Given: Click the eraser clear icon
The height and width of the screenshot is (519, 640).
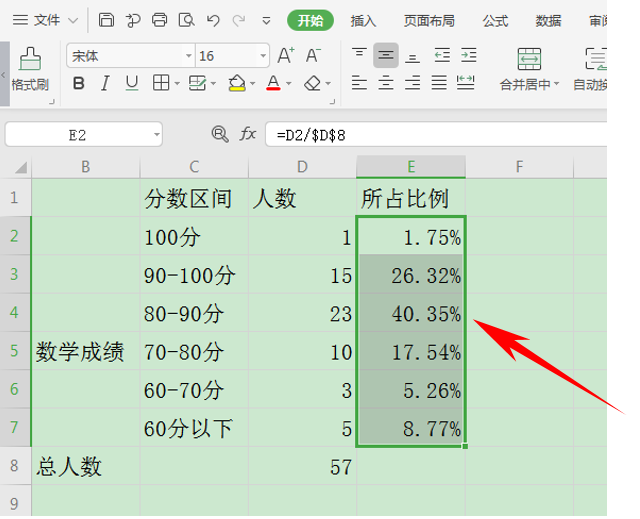Looking at the screenshot, I should [x=313, y=83].
